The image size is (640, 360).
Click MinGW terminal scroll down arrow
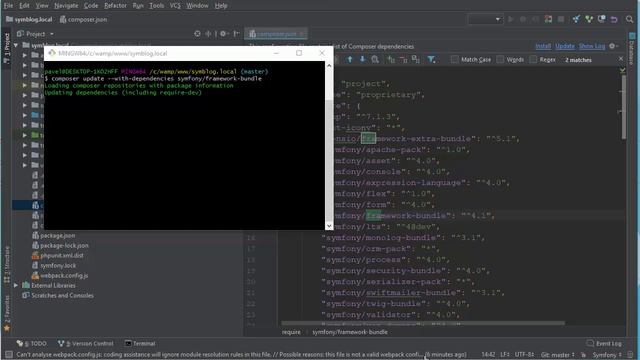(329, 226)
